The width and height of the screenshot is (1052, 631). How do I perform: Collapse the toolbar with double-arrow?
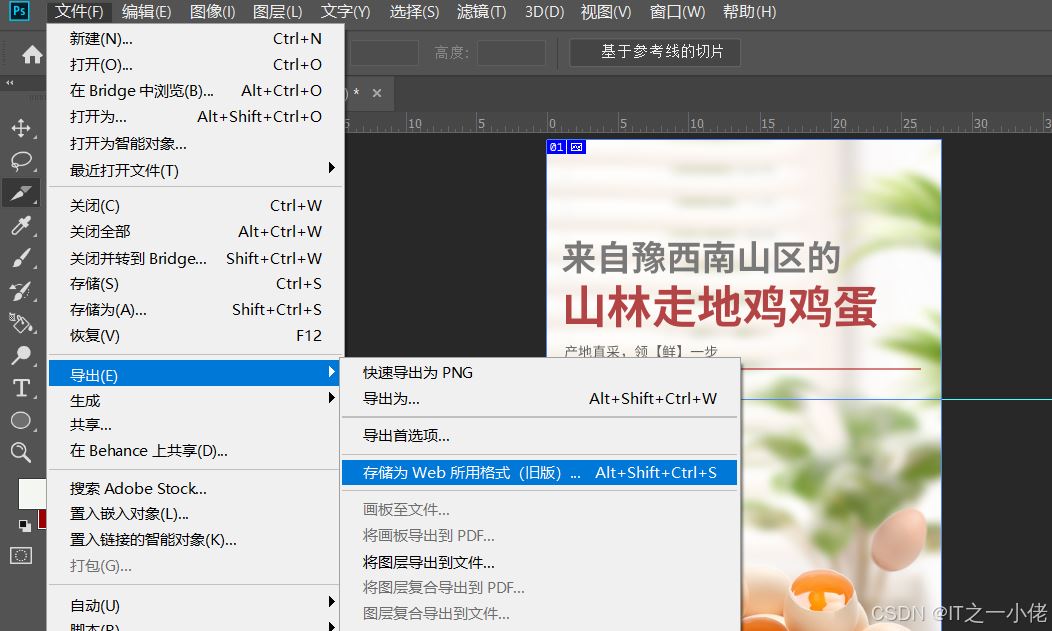[10, 83]
